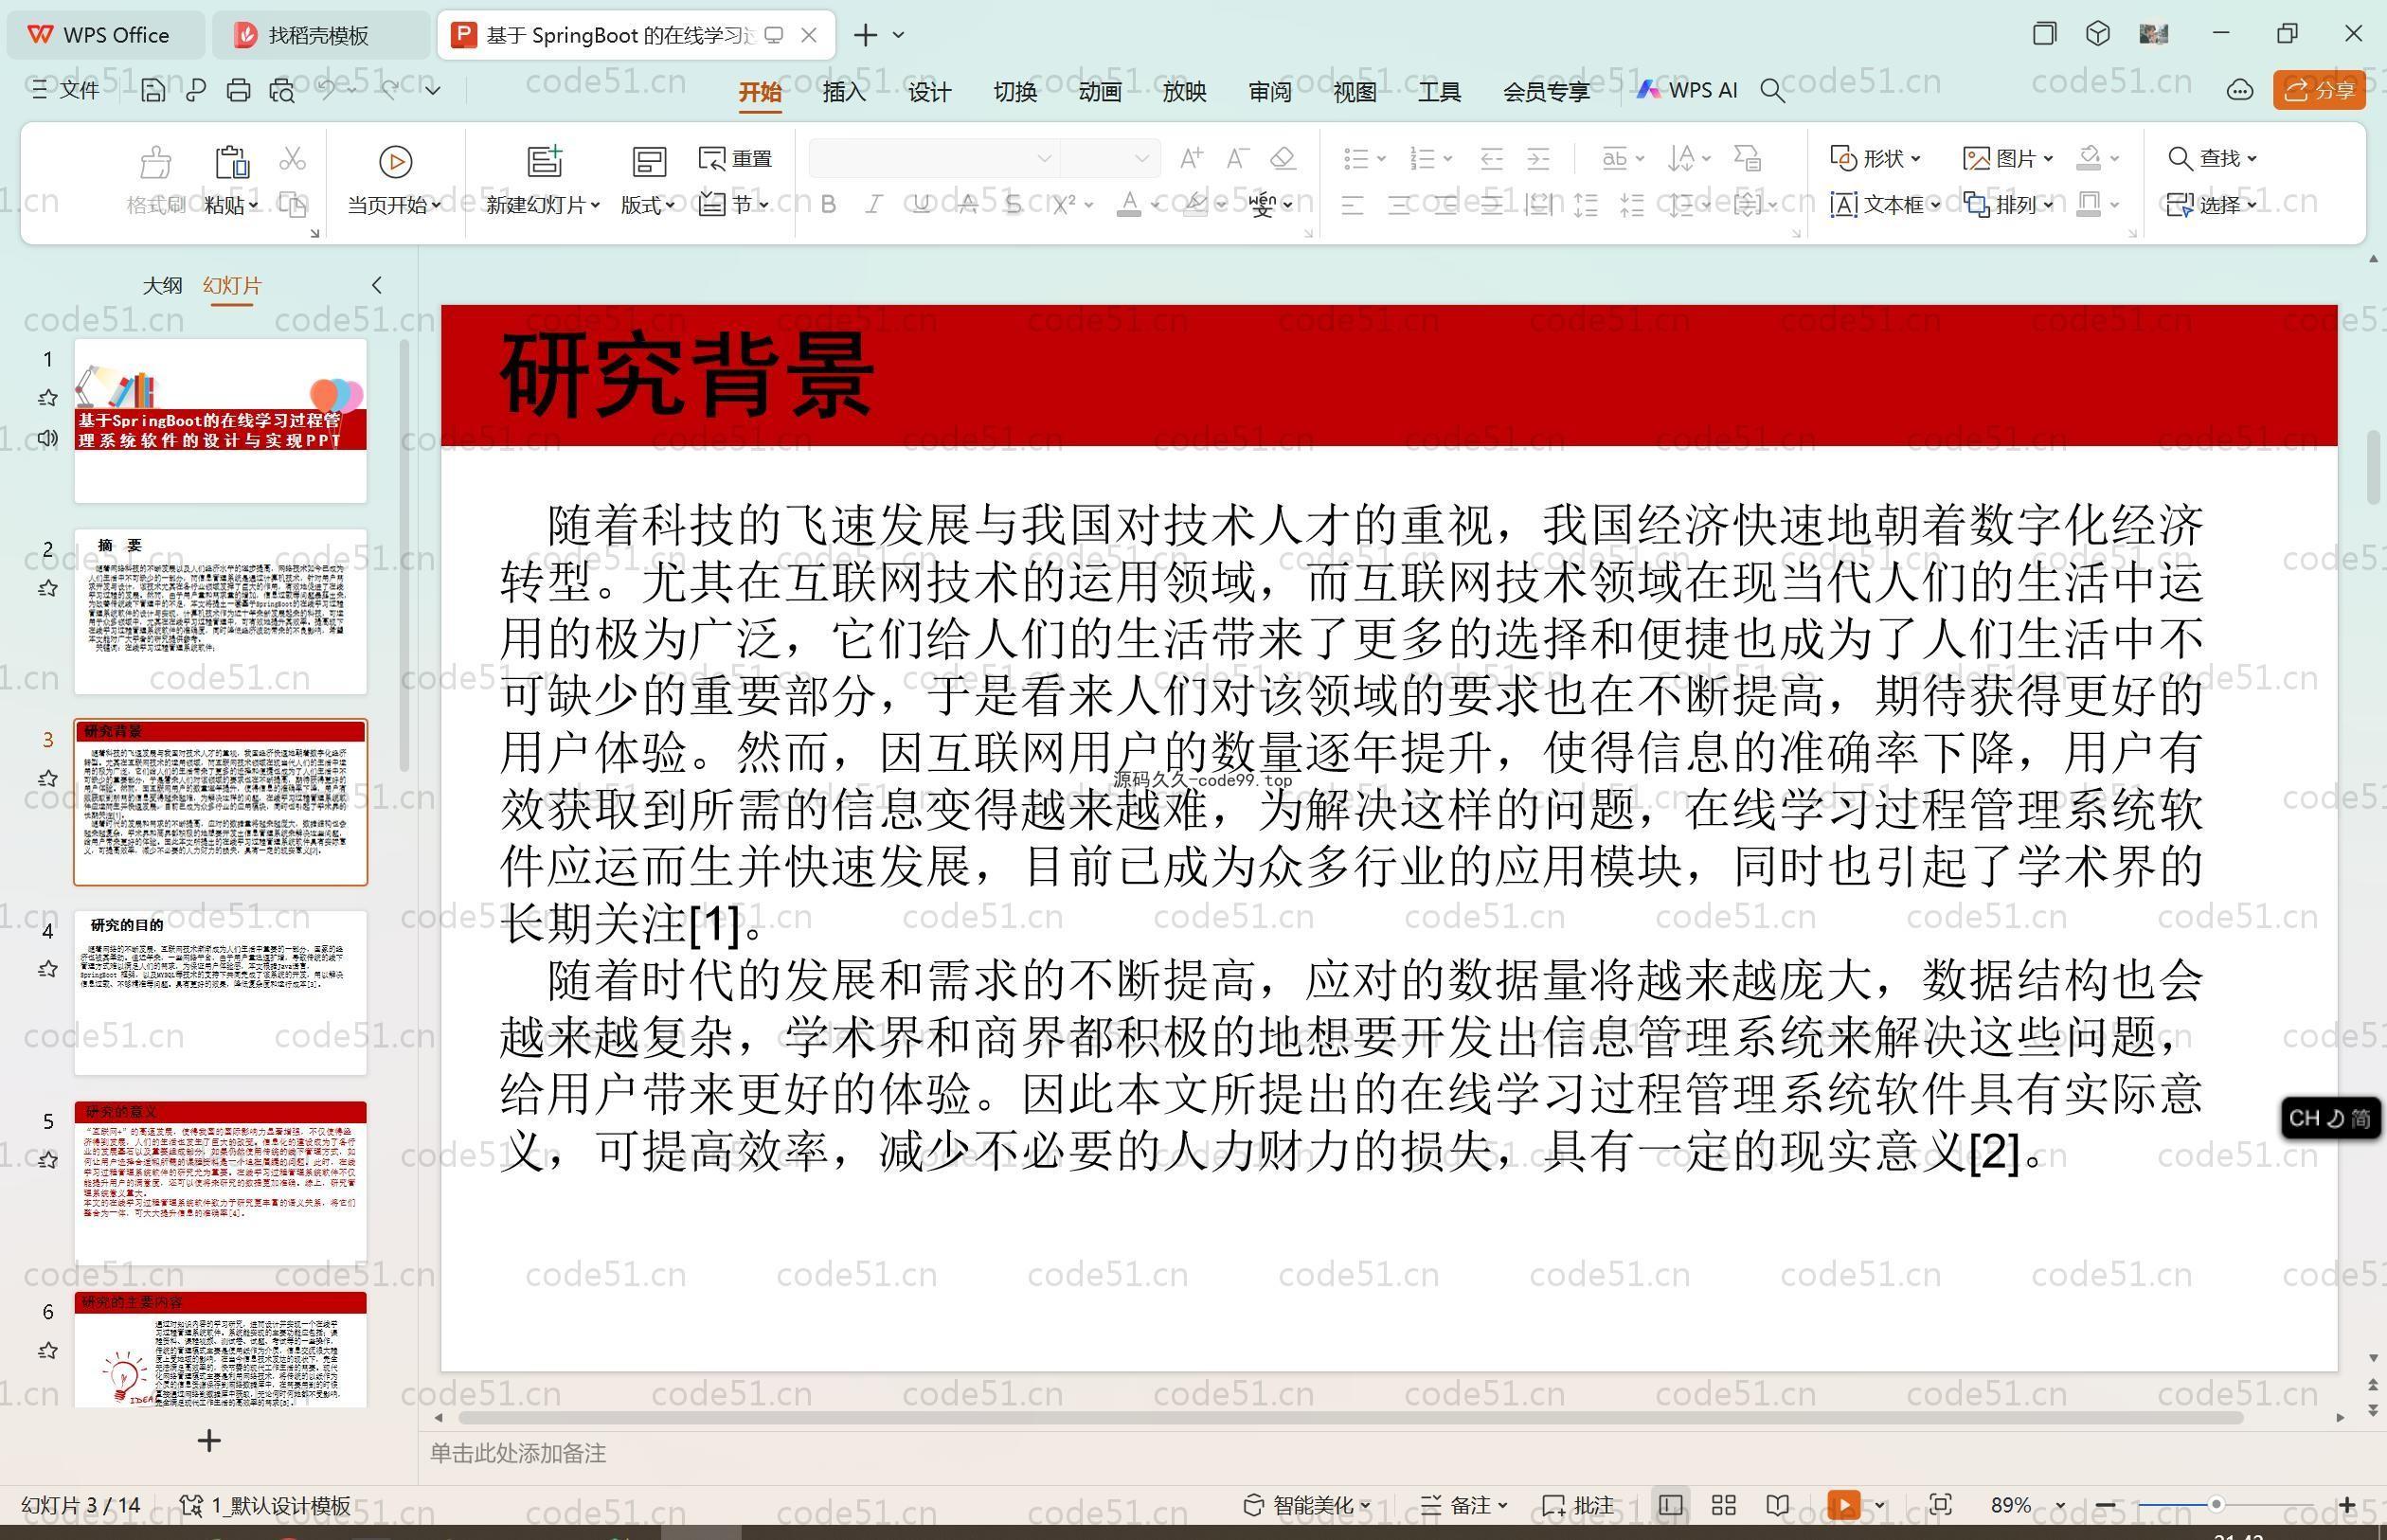Click the Cut scissors icon
The image size is (2387, 1540).
click(x=292, y=158)
